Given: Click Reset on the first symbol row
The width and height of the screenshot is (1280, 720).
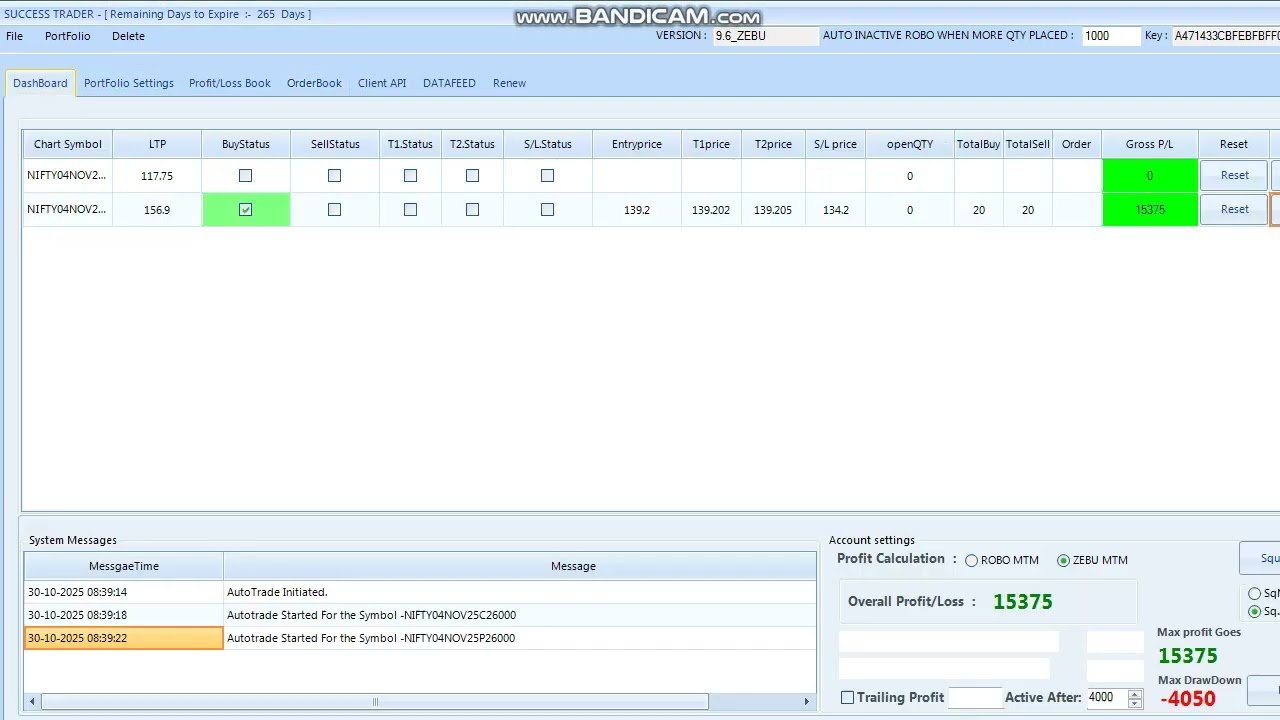Looking at the screenshot, I should (x=1233, y=175).
